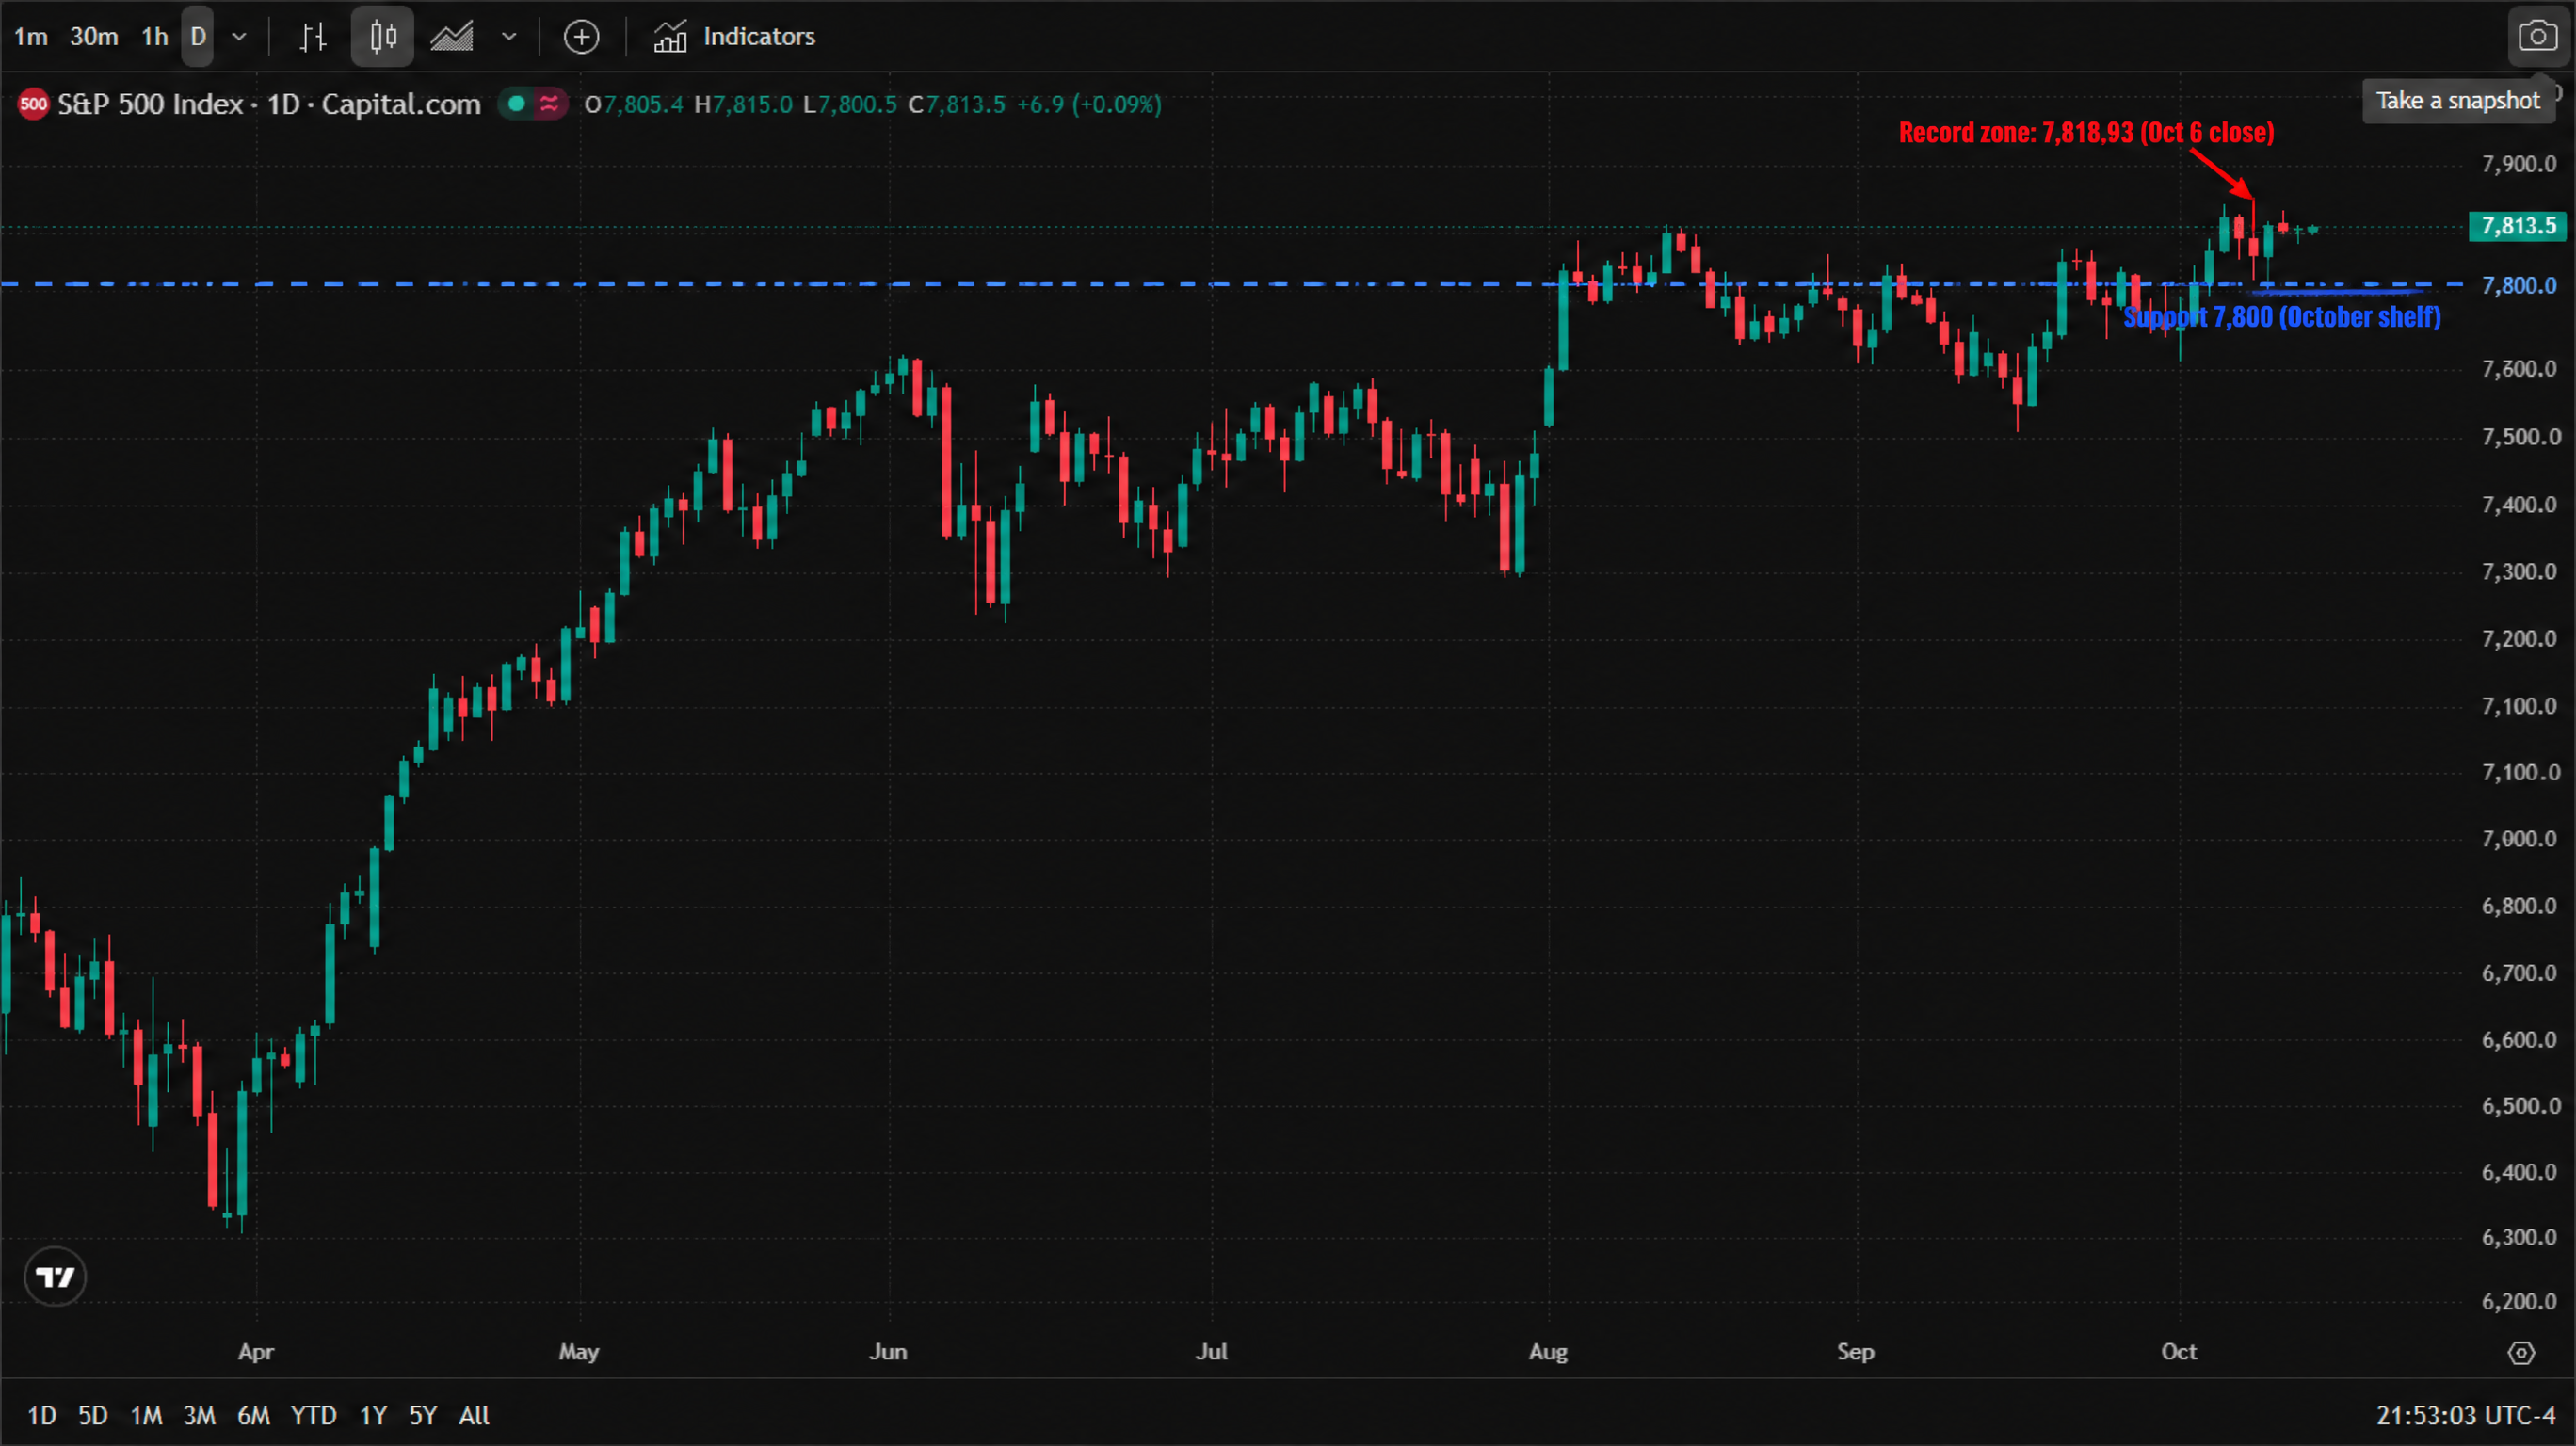Click the Apr label on time axis

tap(256, 1352)
